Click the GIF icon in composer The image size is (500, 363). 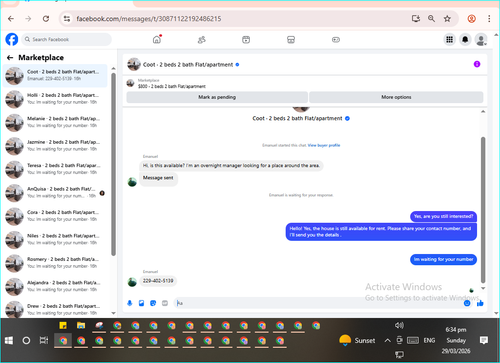(165, 303)
